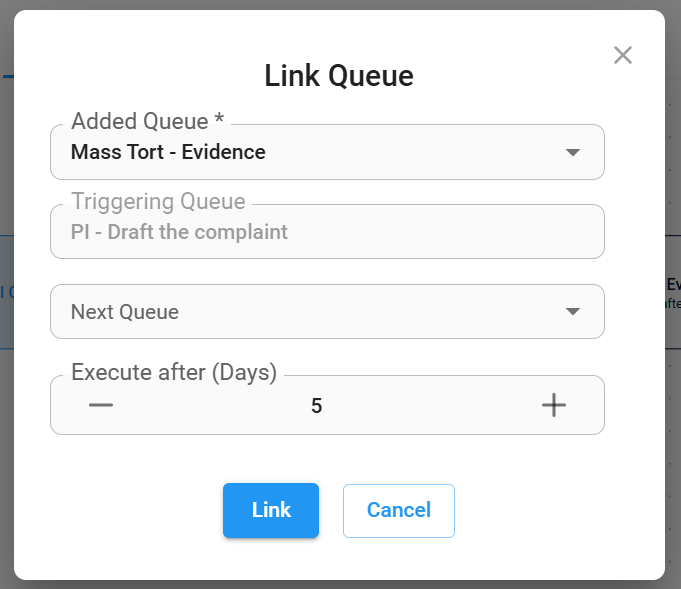Viewport: 681px width, 589px height.
Task: Click the Link Queue dialog title
Action: click(x=339, y=76)
